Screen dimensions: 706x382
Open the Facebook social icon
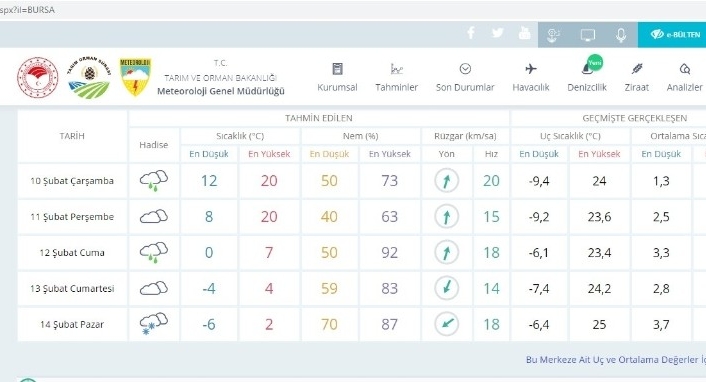point(471,33)
